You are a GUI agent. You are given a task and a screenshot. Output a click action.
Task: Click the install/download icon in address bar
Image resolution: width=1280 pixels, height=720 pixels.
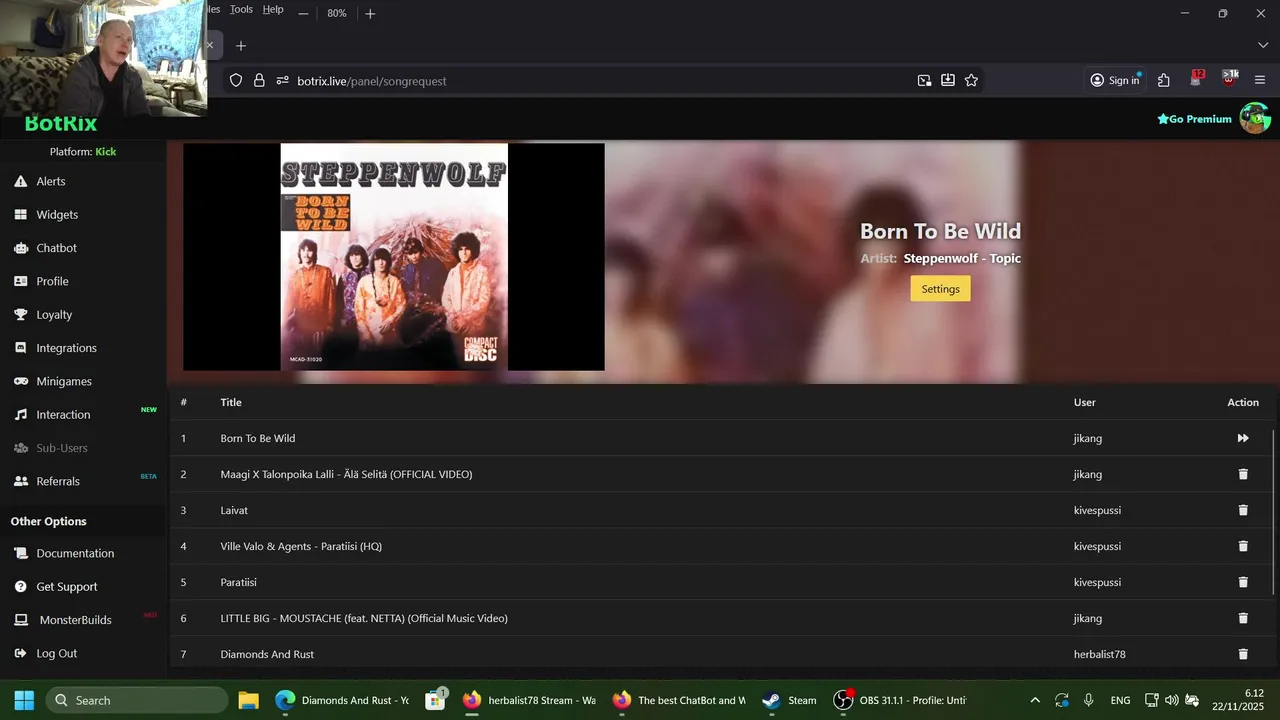point(947,80)
